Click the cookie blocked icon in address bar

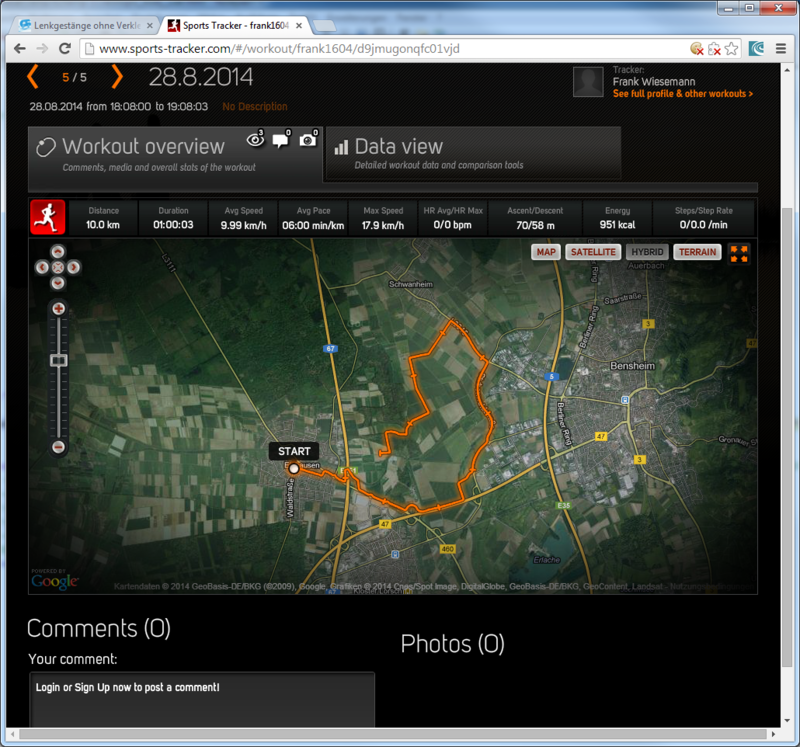click(x=697, y=48)
